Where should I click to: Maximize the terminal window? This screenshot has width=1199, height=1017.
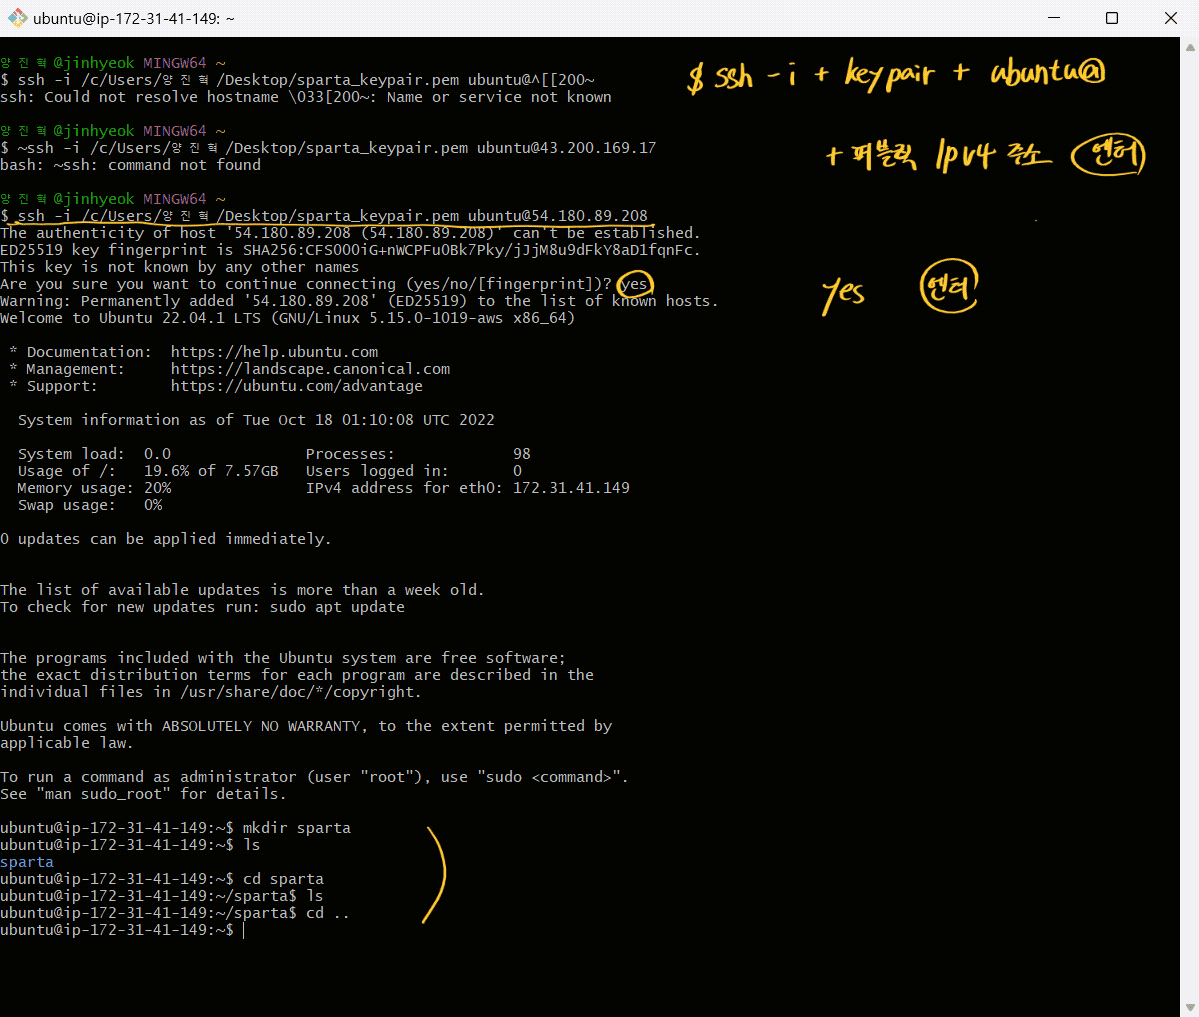1112,18
